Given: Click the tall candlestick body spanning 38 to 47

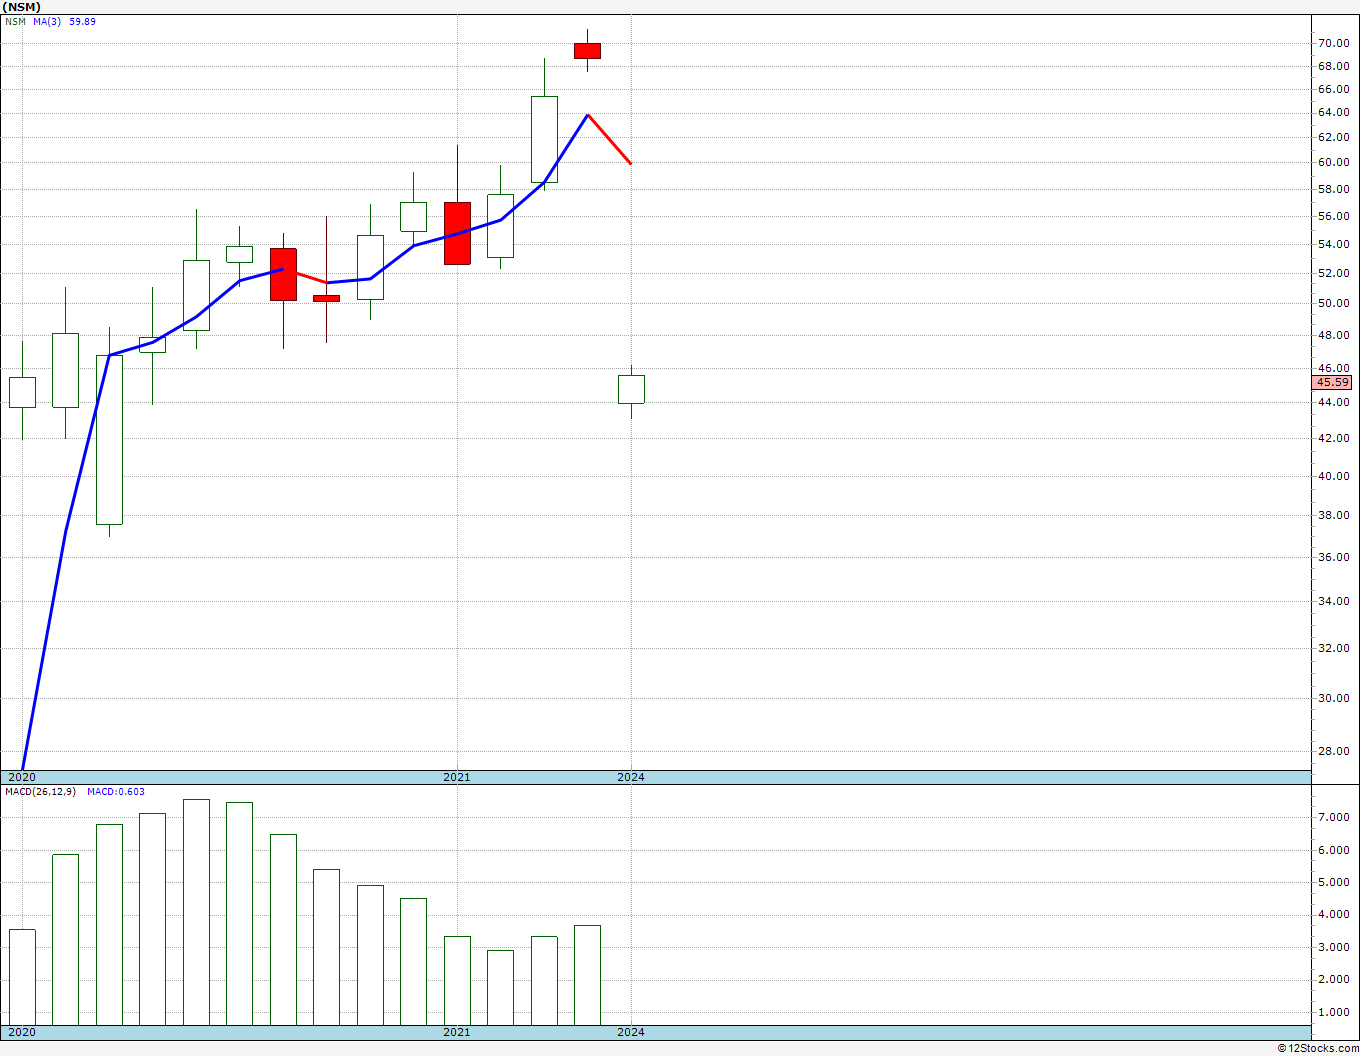Looking at the screenshot, I should (x=109, y=440).
